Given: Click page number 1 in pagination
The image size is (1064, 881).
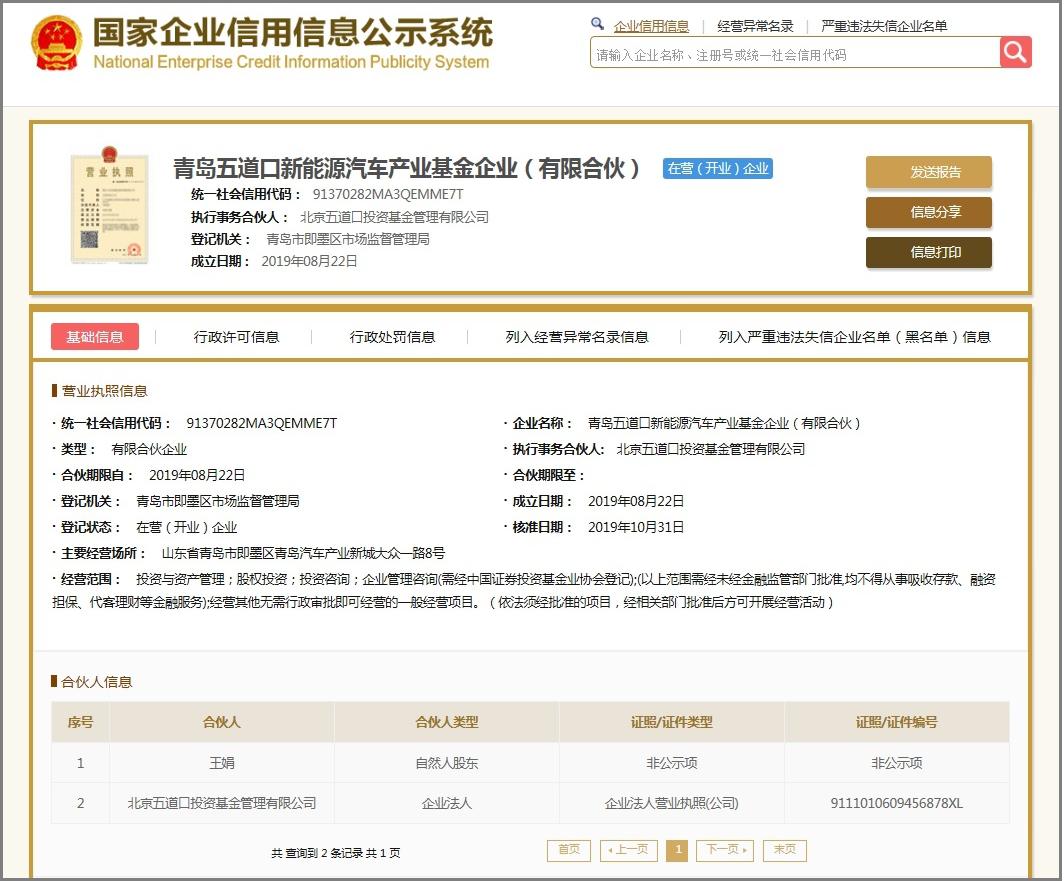Looking at the screenshot, I should click(677, 850).
